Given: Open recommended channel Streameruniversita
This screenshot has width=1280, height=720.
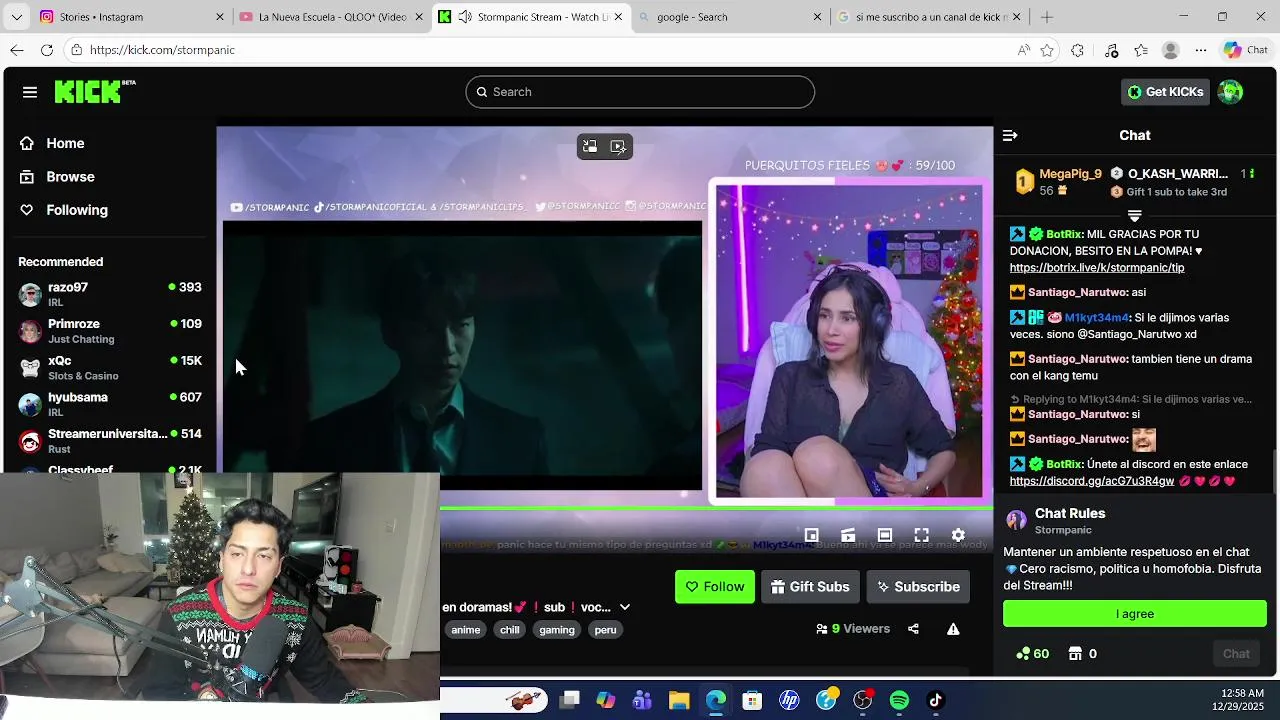Looking at the screenshot, I should click(x=110, y=441).
